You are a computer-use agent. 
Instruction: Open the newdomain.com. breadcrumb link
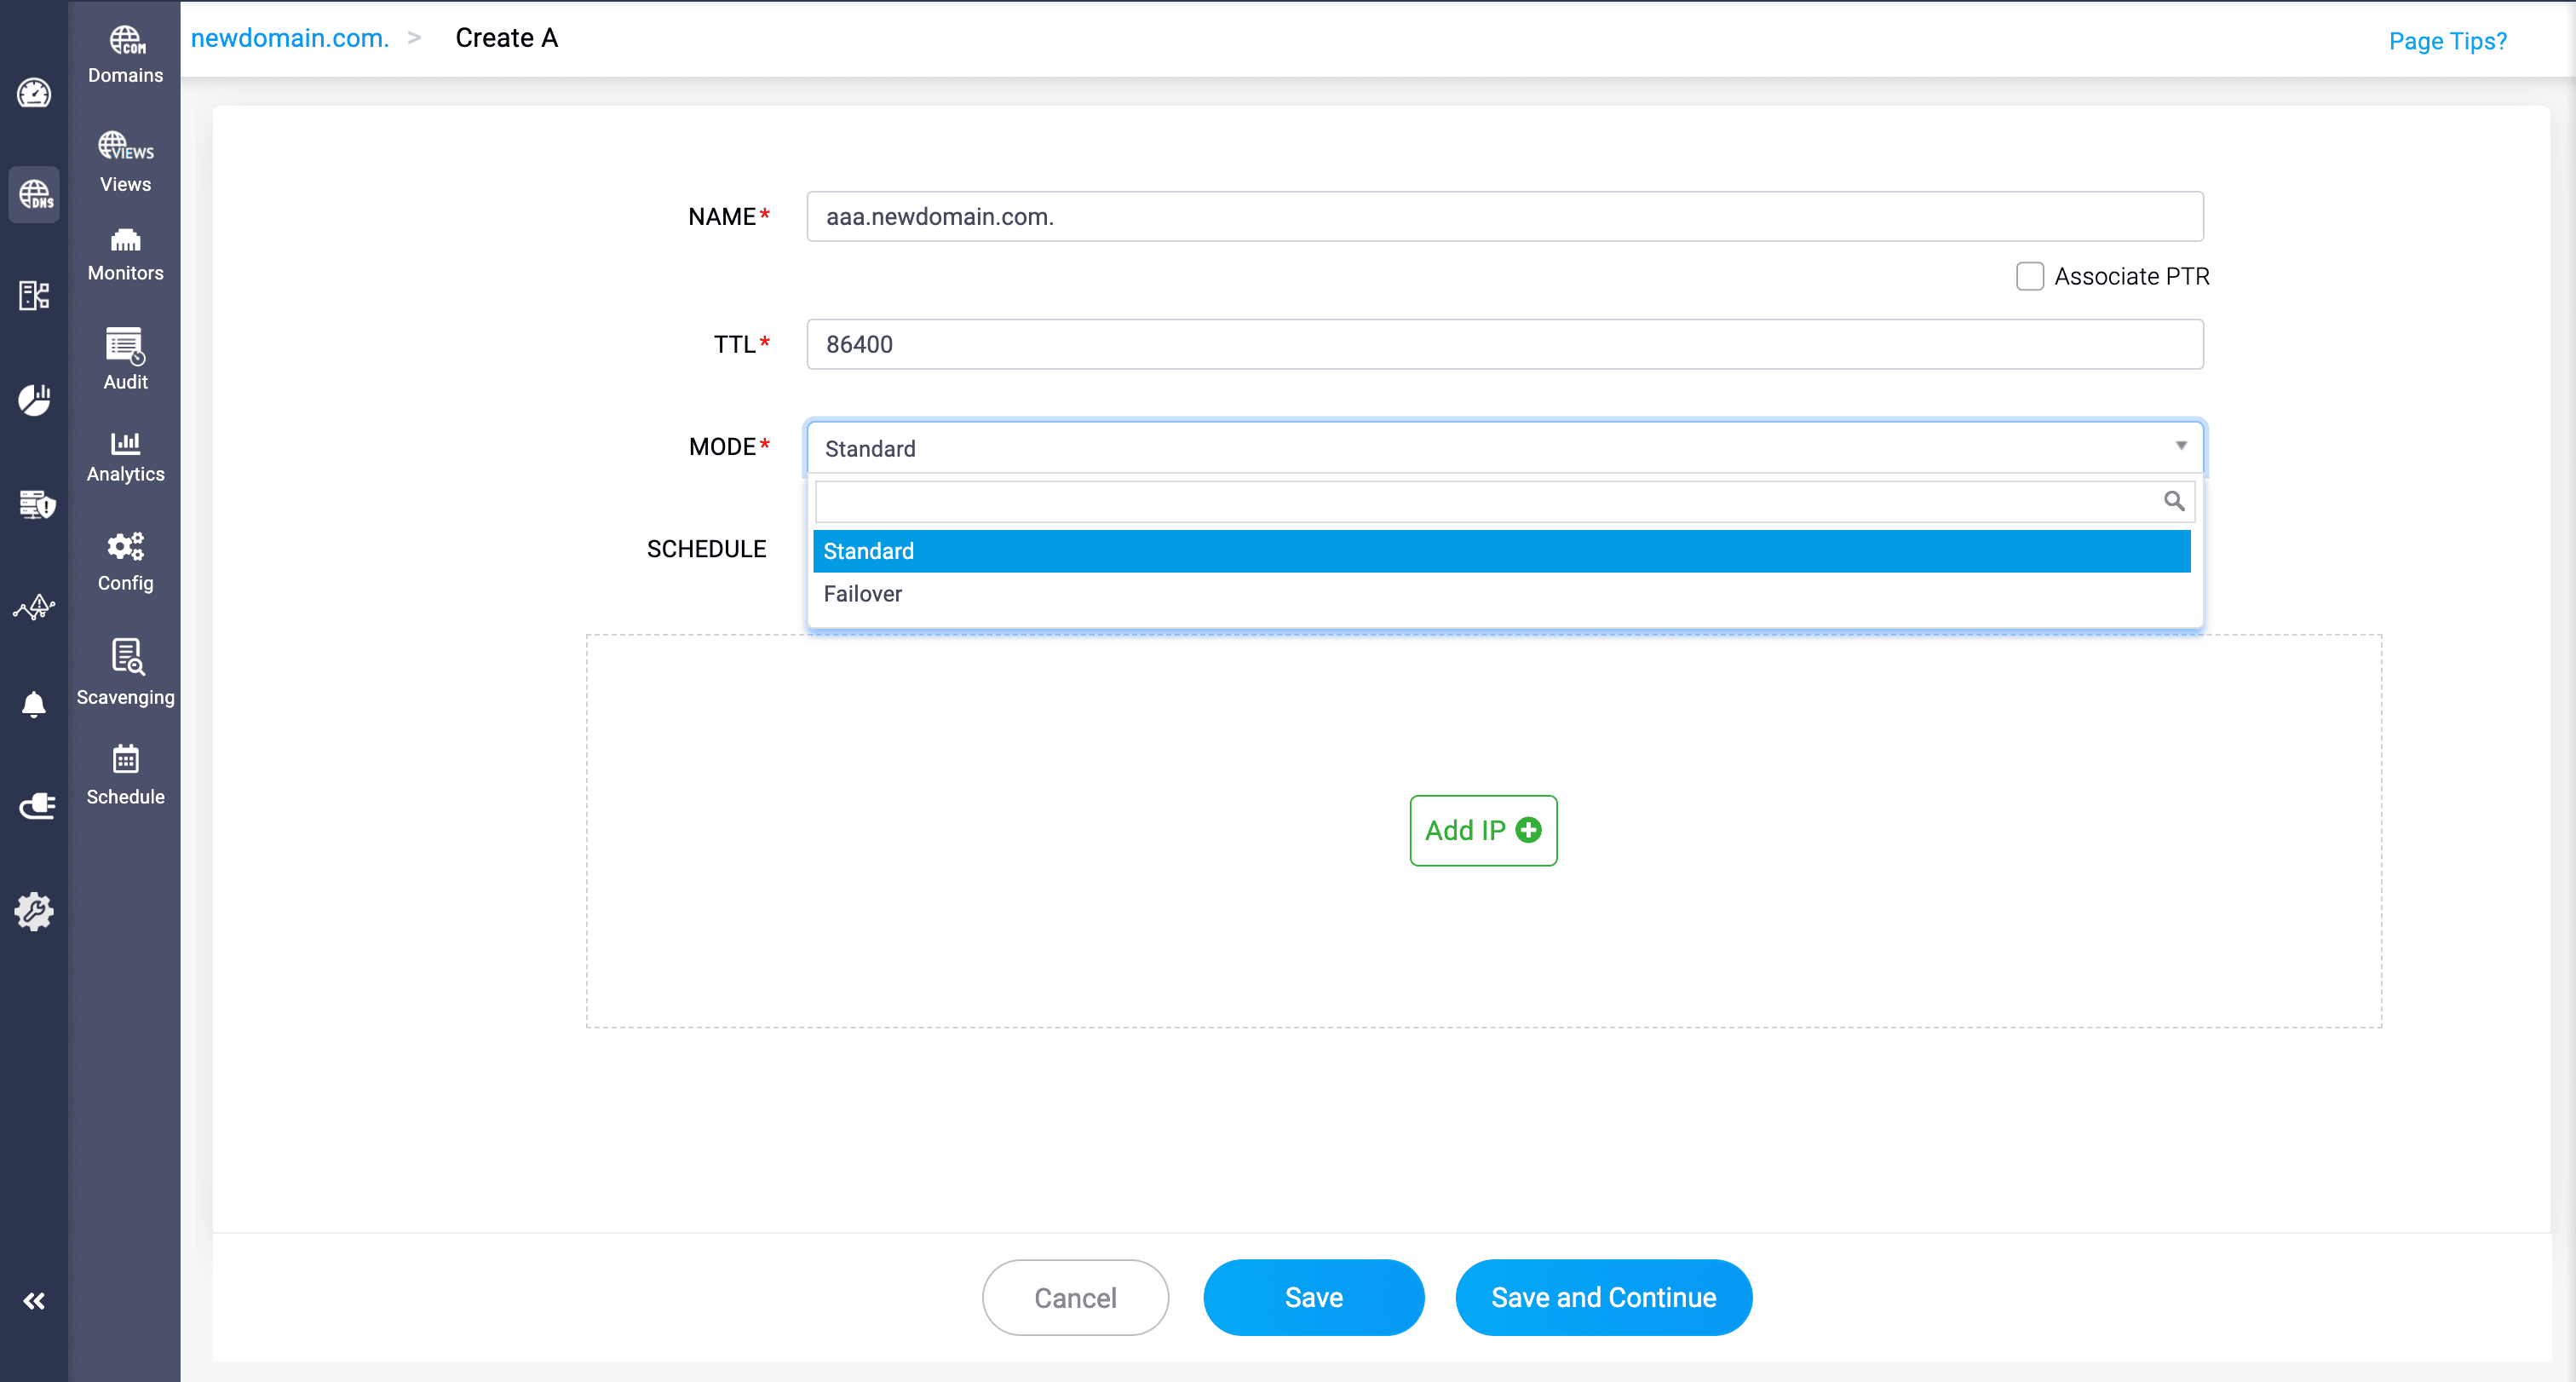[x=289, y=38]
